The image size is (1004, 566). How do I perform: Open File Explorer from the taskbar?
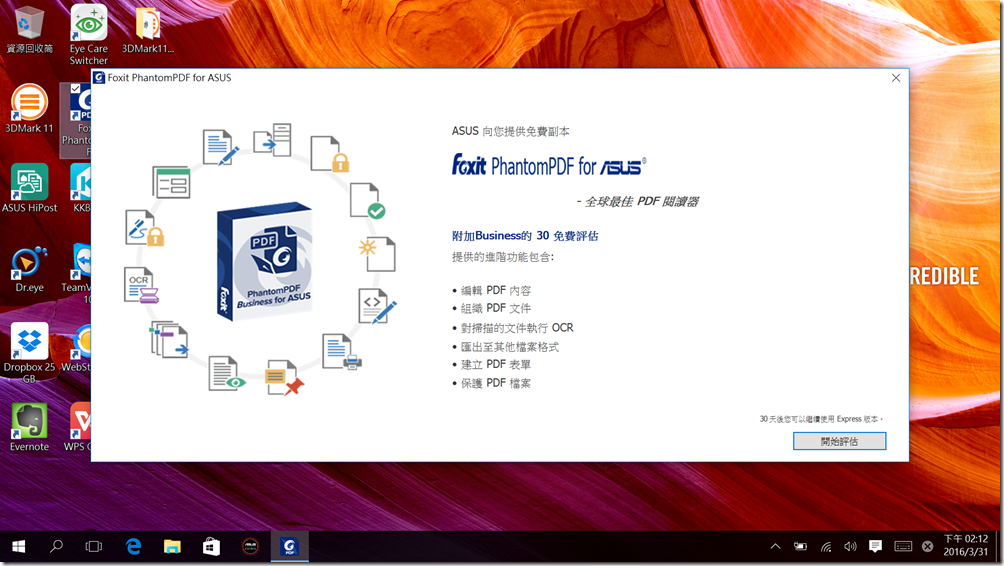(x=172, y=546)
